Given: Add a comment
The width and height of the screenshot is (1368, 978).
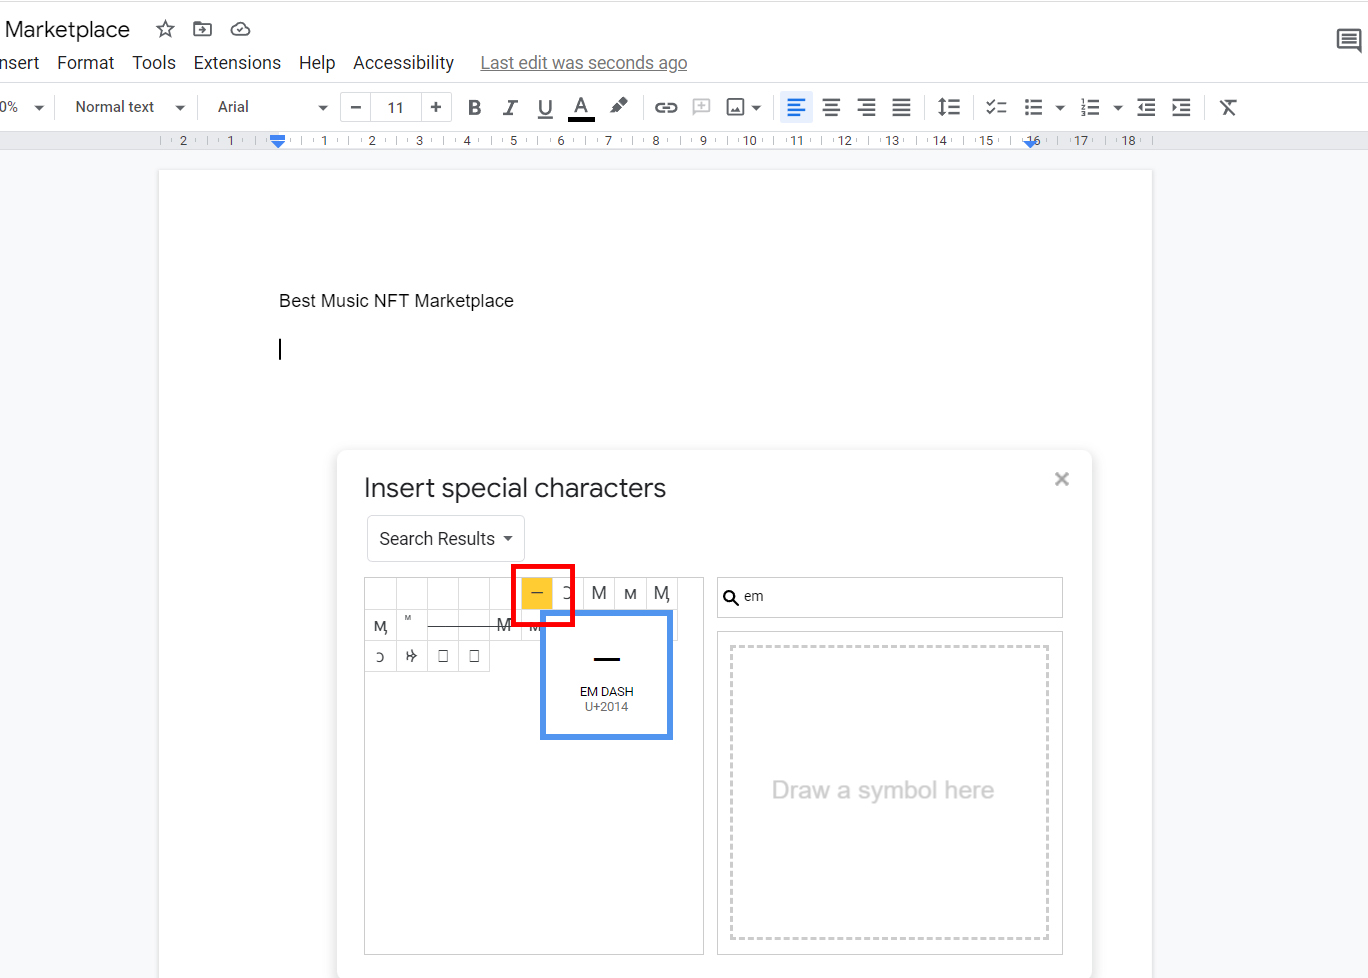Looking at the screenshot, I should tap(701, 107).
